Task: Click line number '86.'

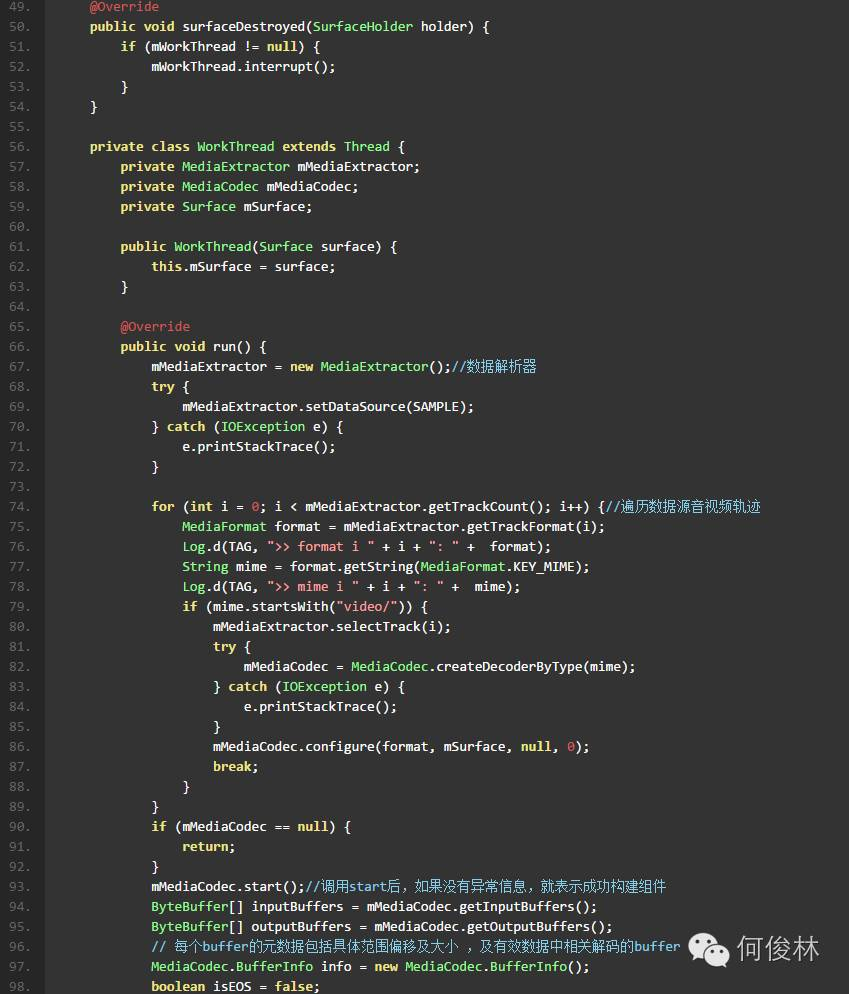Action: [20, 747]
